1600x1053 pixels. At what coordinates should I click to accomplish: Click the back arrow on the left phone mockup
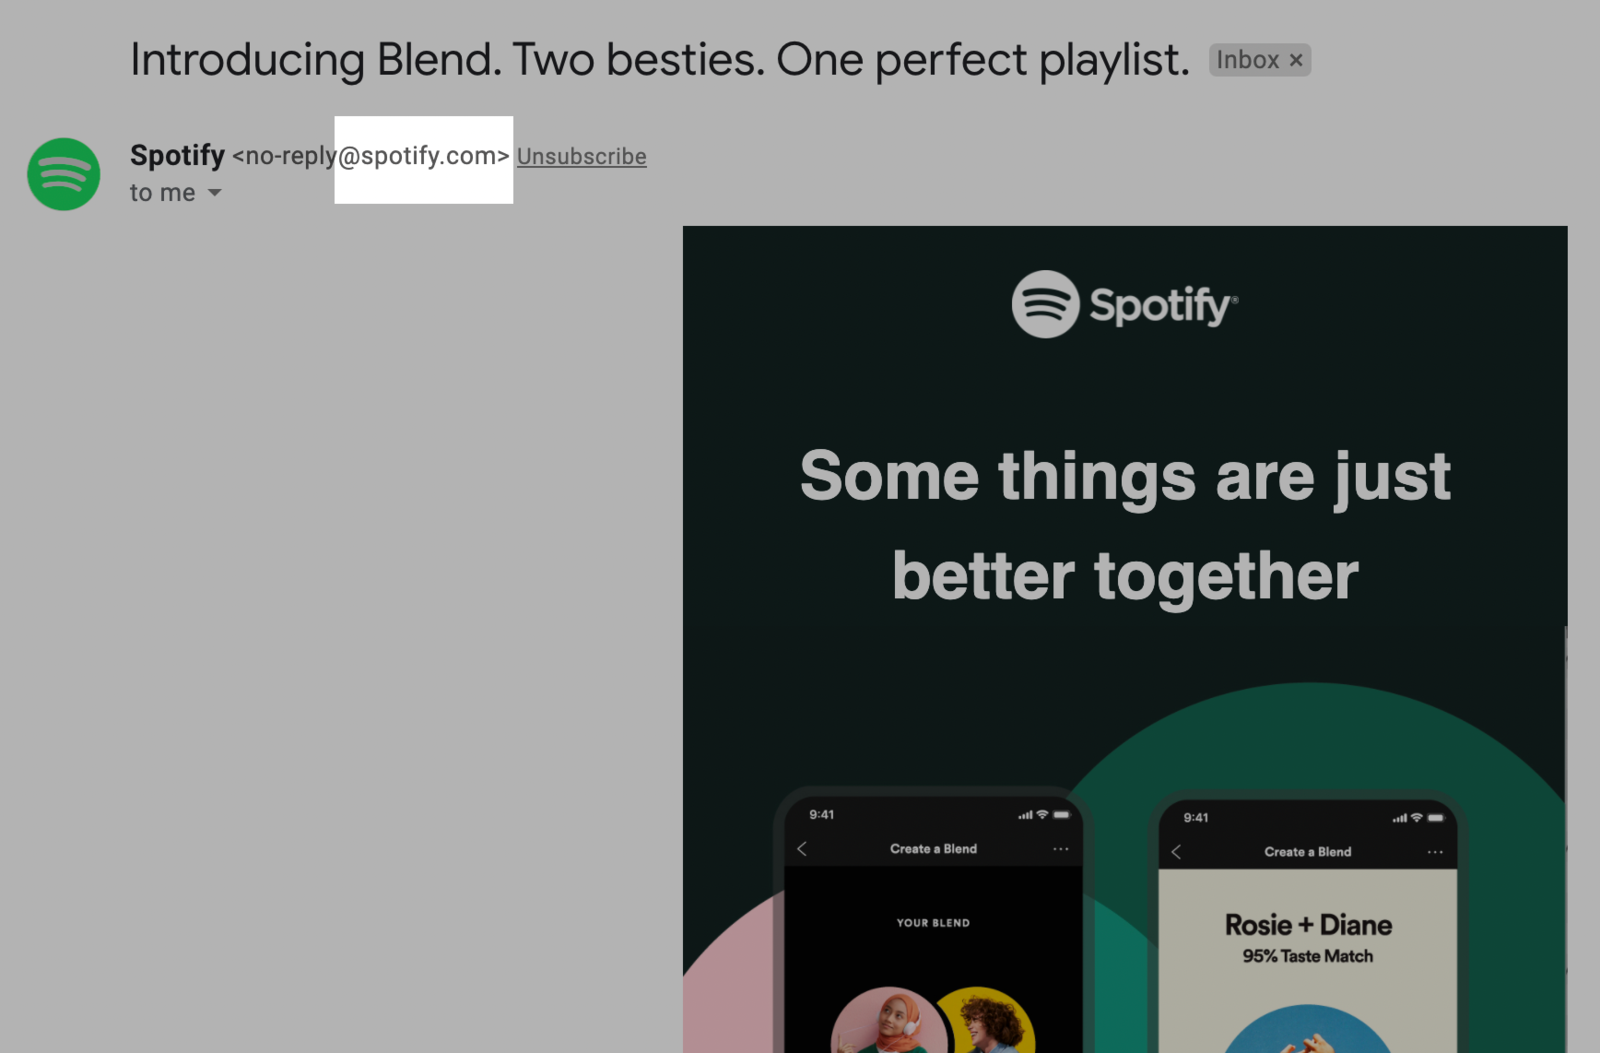pos(802,849)
